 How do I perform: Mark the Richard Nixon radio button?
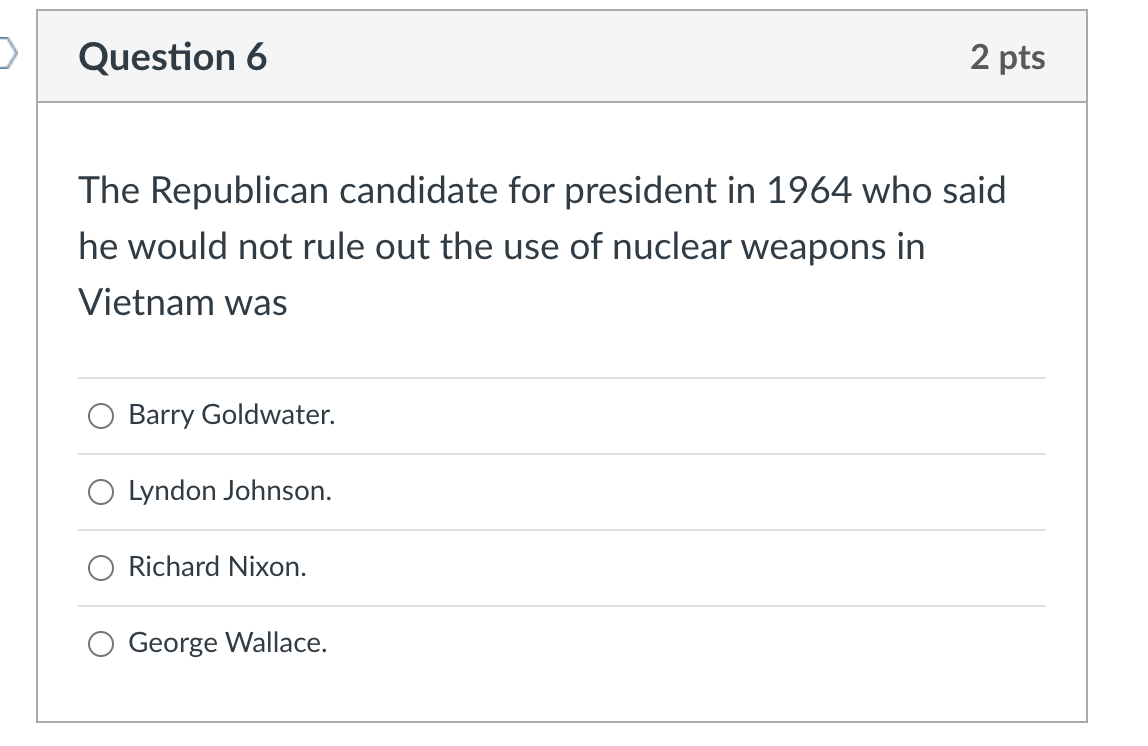click(101, 568)
